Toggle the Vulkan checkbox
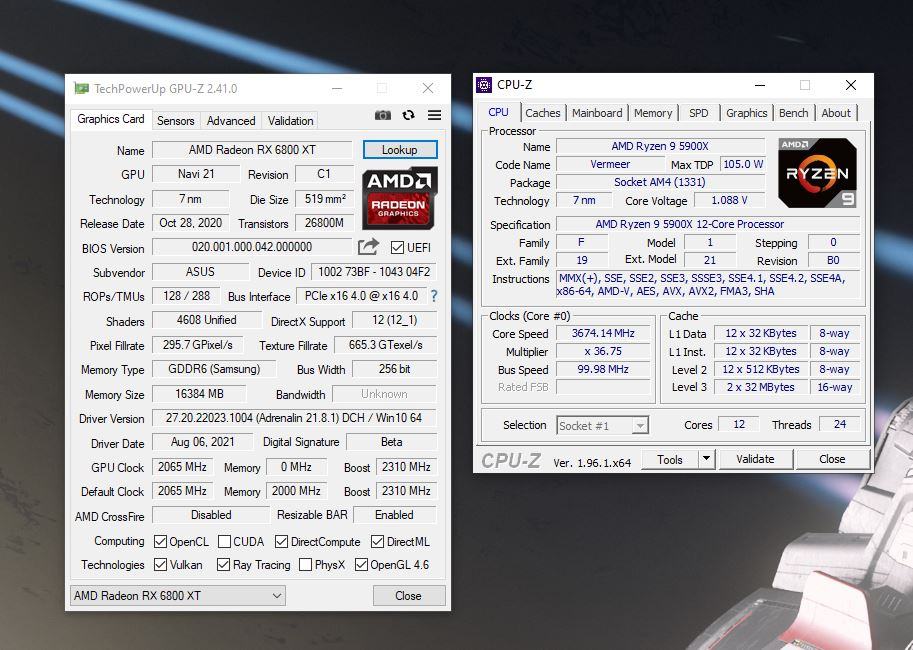913x650 pixels. (160, 564)
